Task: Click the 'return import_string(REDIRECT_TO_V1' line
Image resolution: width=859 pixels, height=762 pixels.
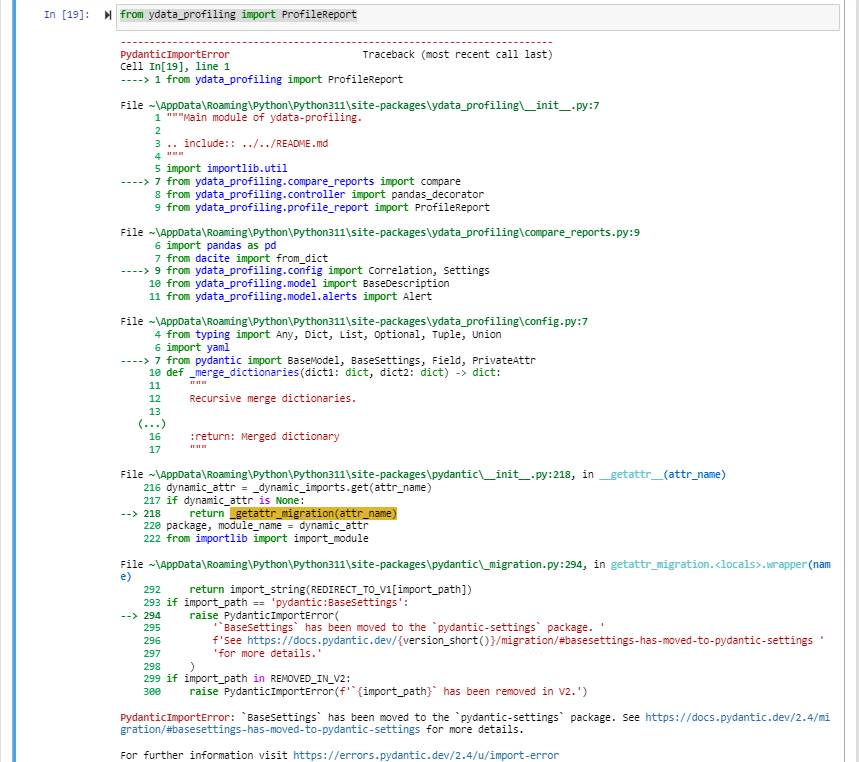Action: point(331,589)
